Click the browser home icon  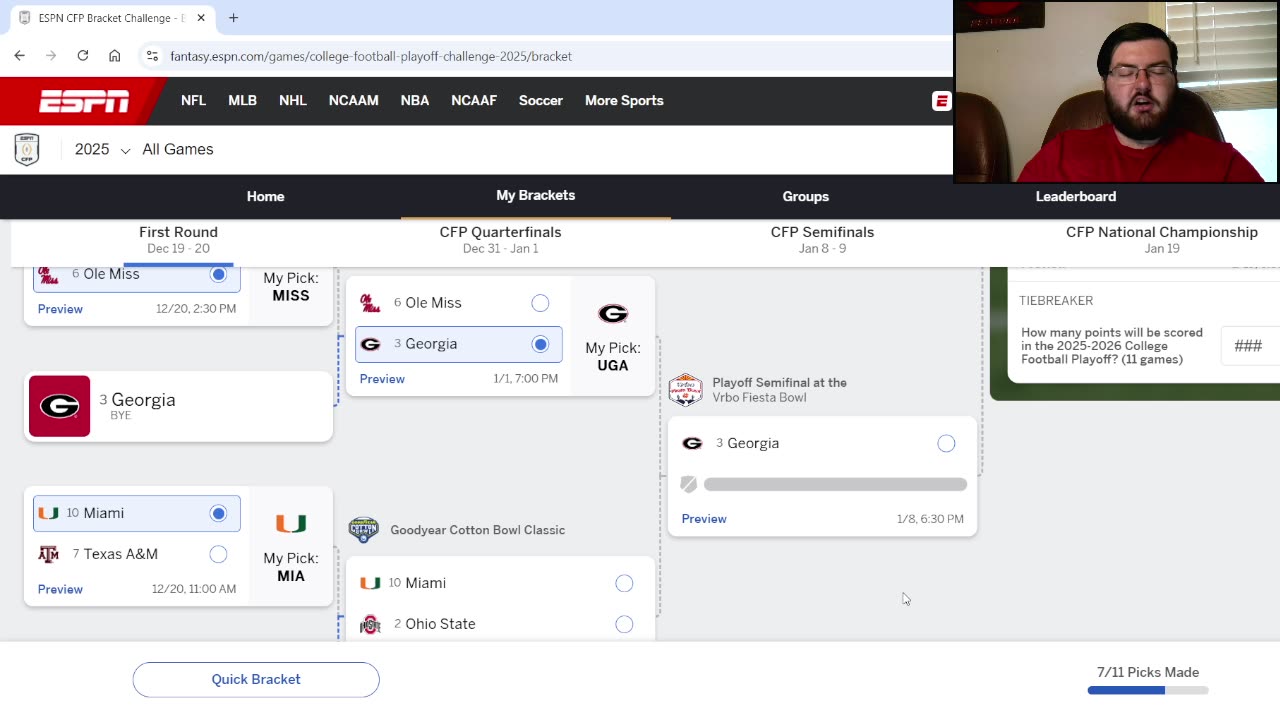pos(115,56)
